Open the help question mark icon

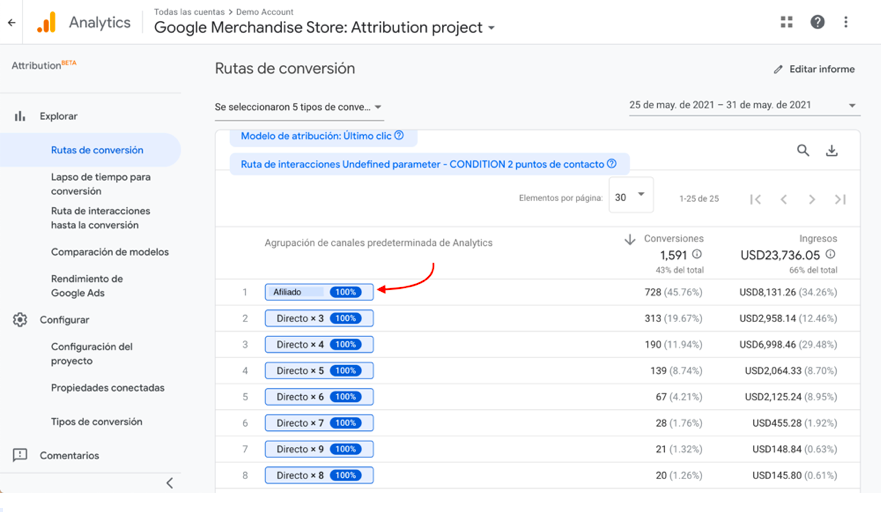tap(818, 22)
